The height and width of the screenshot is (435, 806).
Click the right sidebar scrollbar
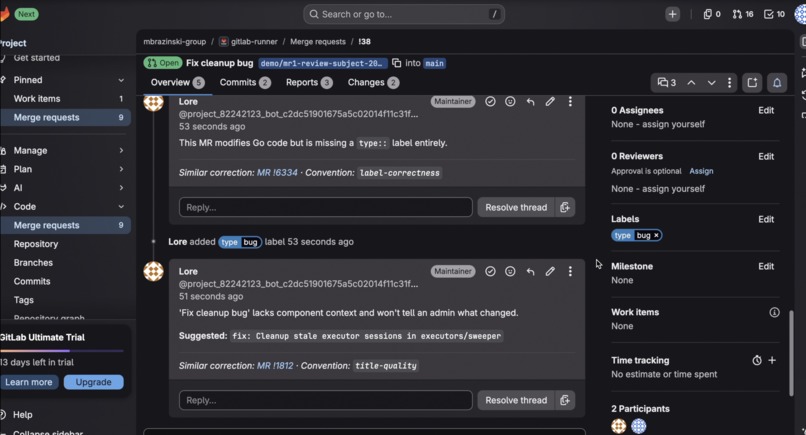pos(791,353)
